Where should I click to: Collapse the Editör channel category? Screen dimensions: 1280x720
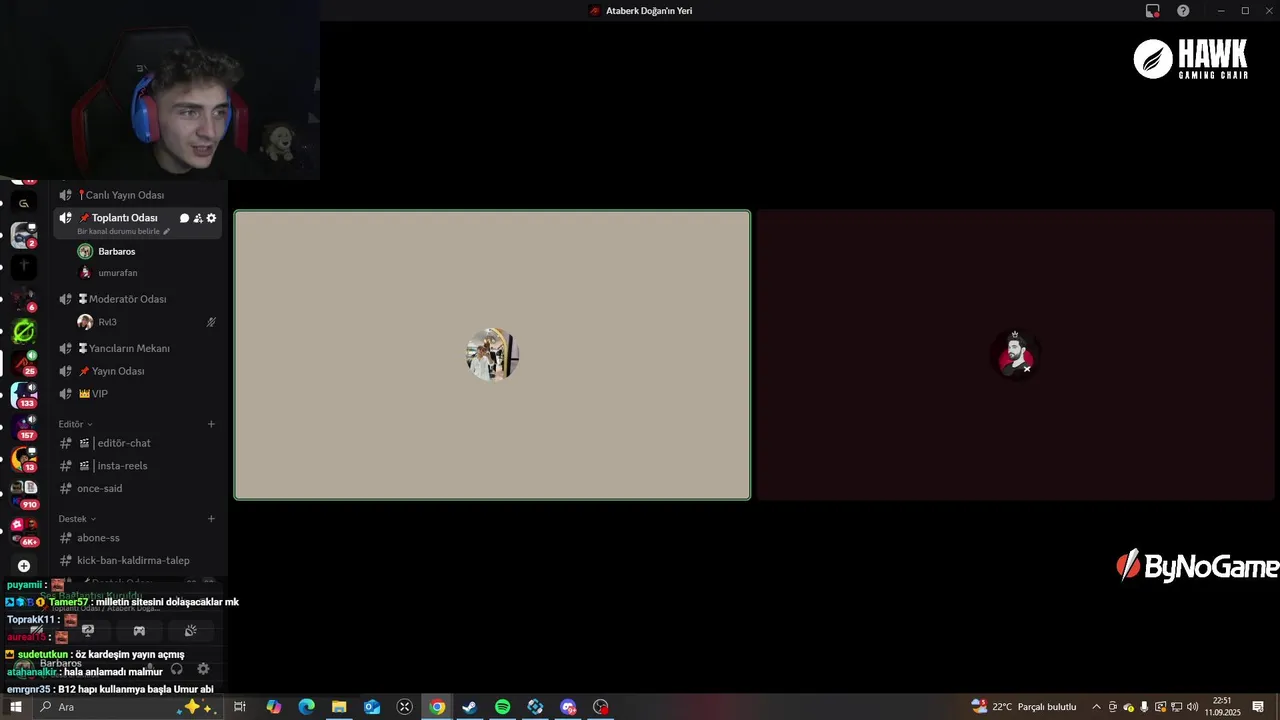click(x=75, y=424)
